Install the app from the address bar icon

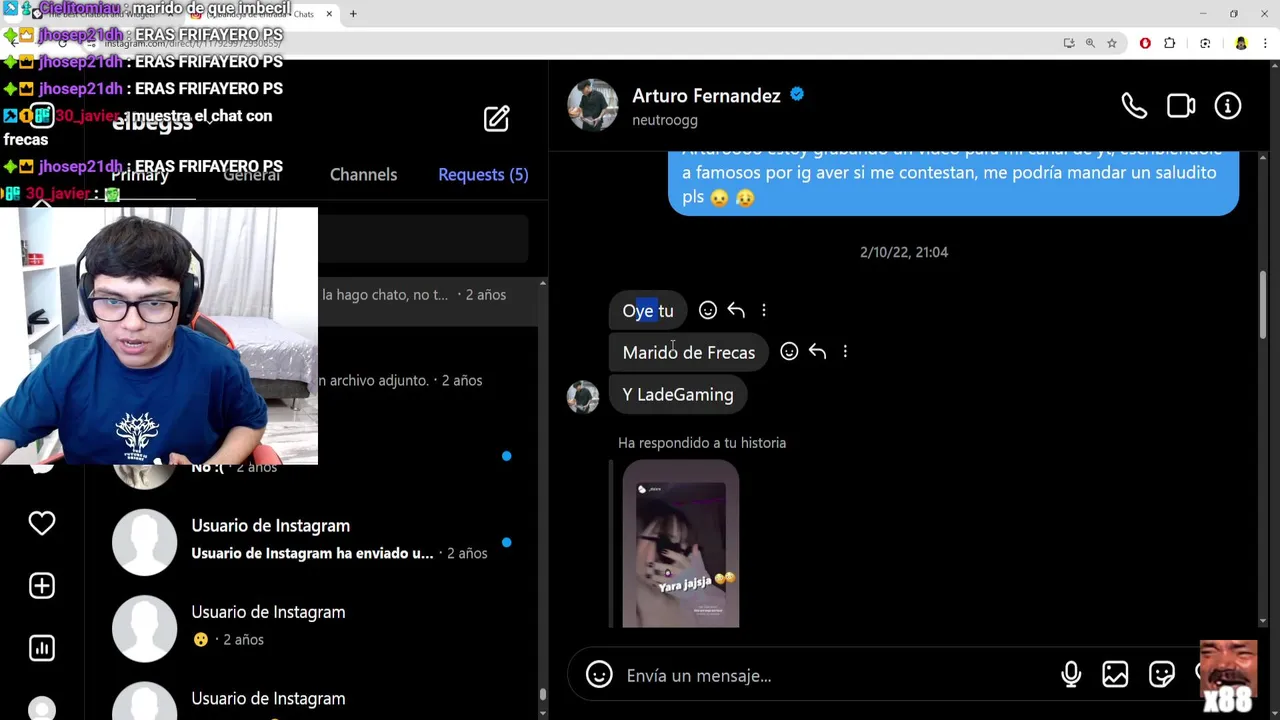click(x=1069, y=43)
